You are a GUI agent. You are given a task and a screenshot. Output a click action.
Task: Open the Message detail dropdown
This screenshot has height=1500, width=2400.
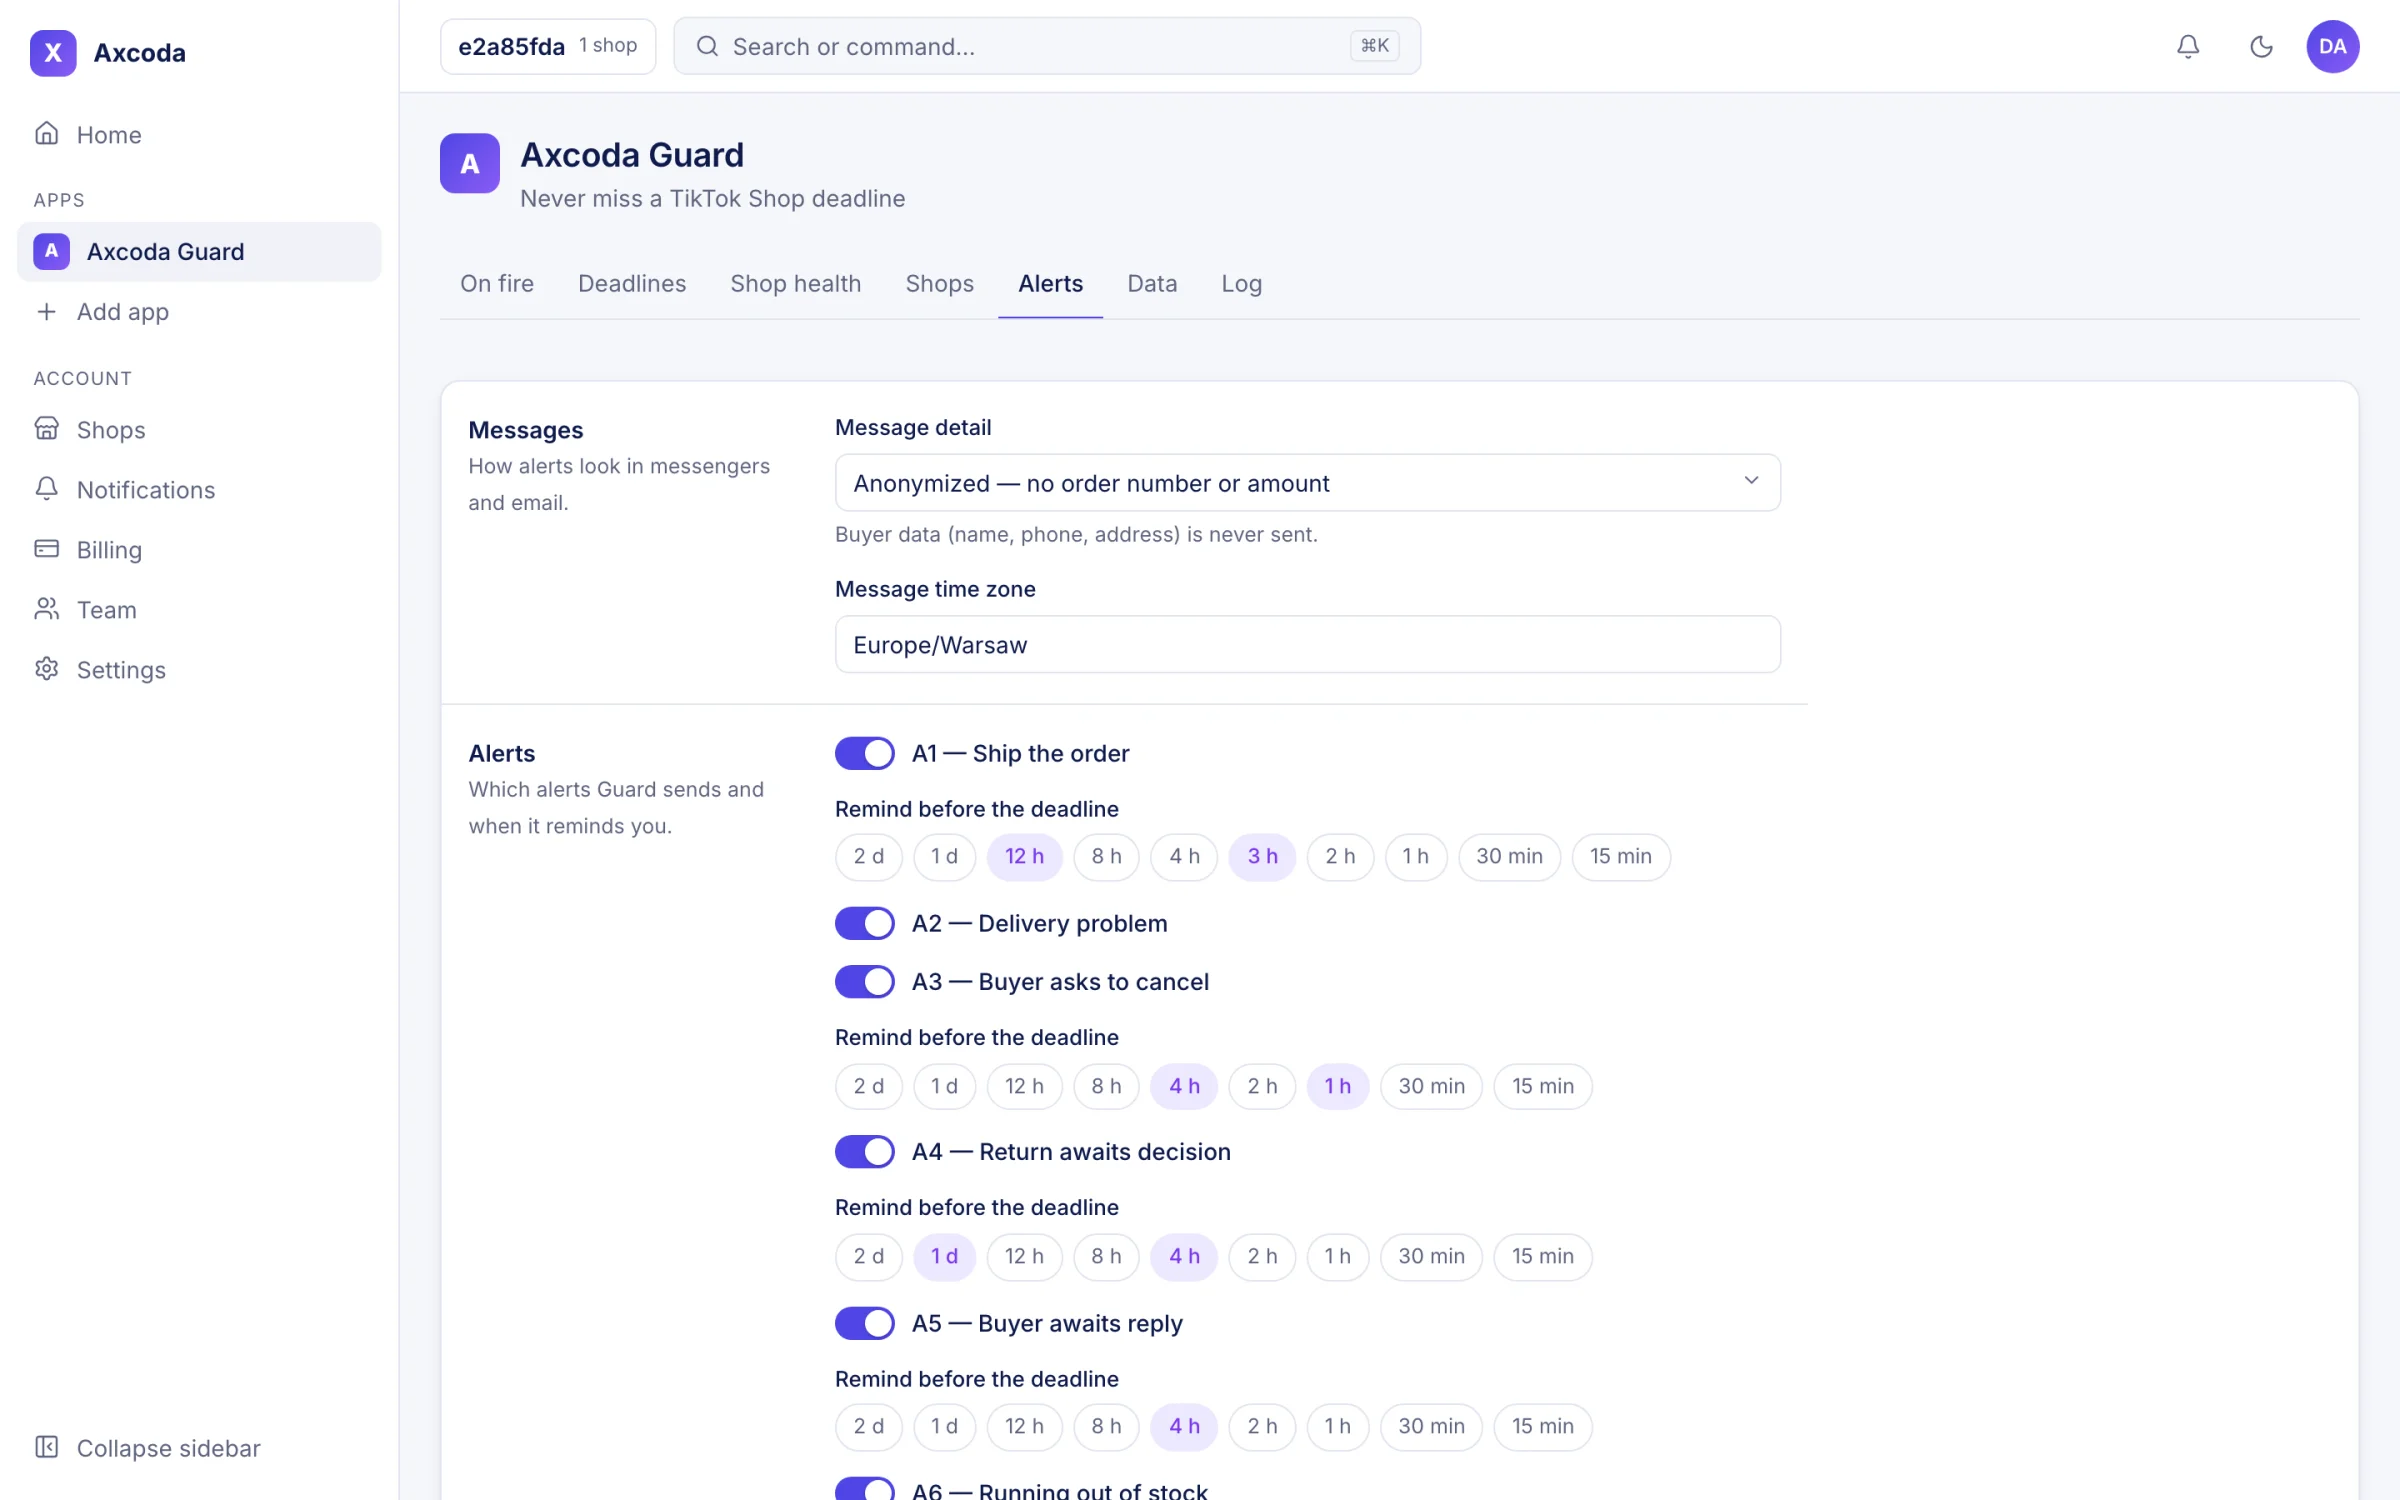pos(1307,483)
